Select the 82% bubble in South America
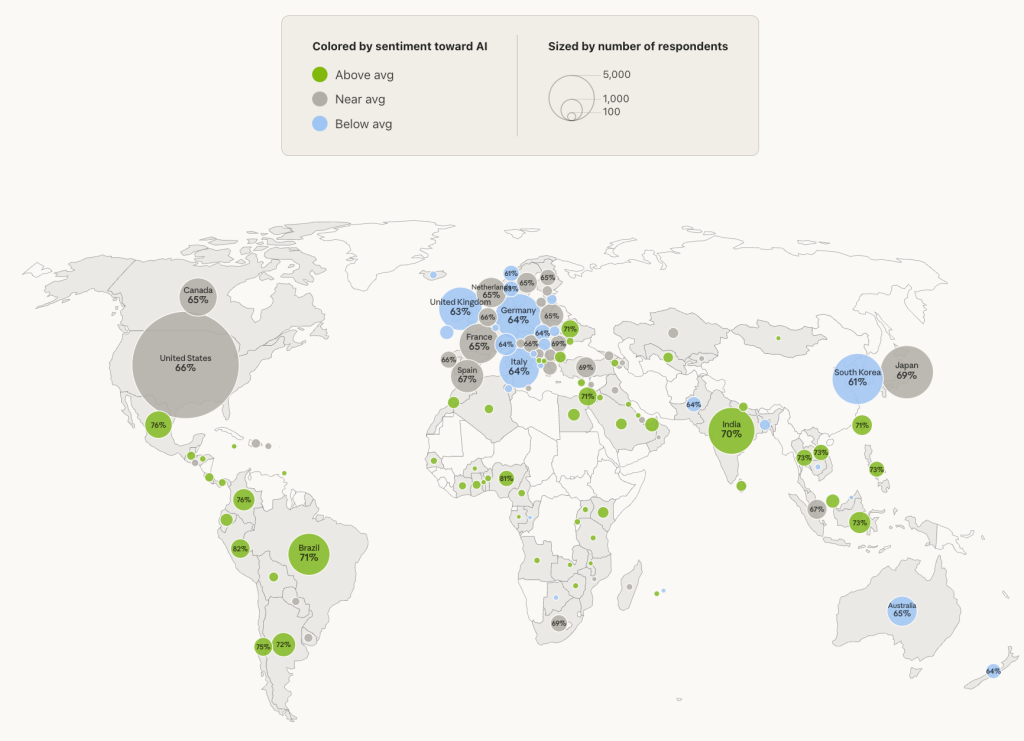The image size is (1024, 741). coord(240,548)
